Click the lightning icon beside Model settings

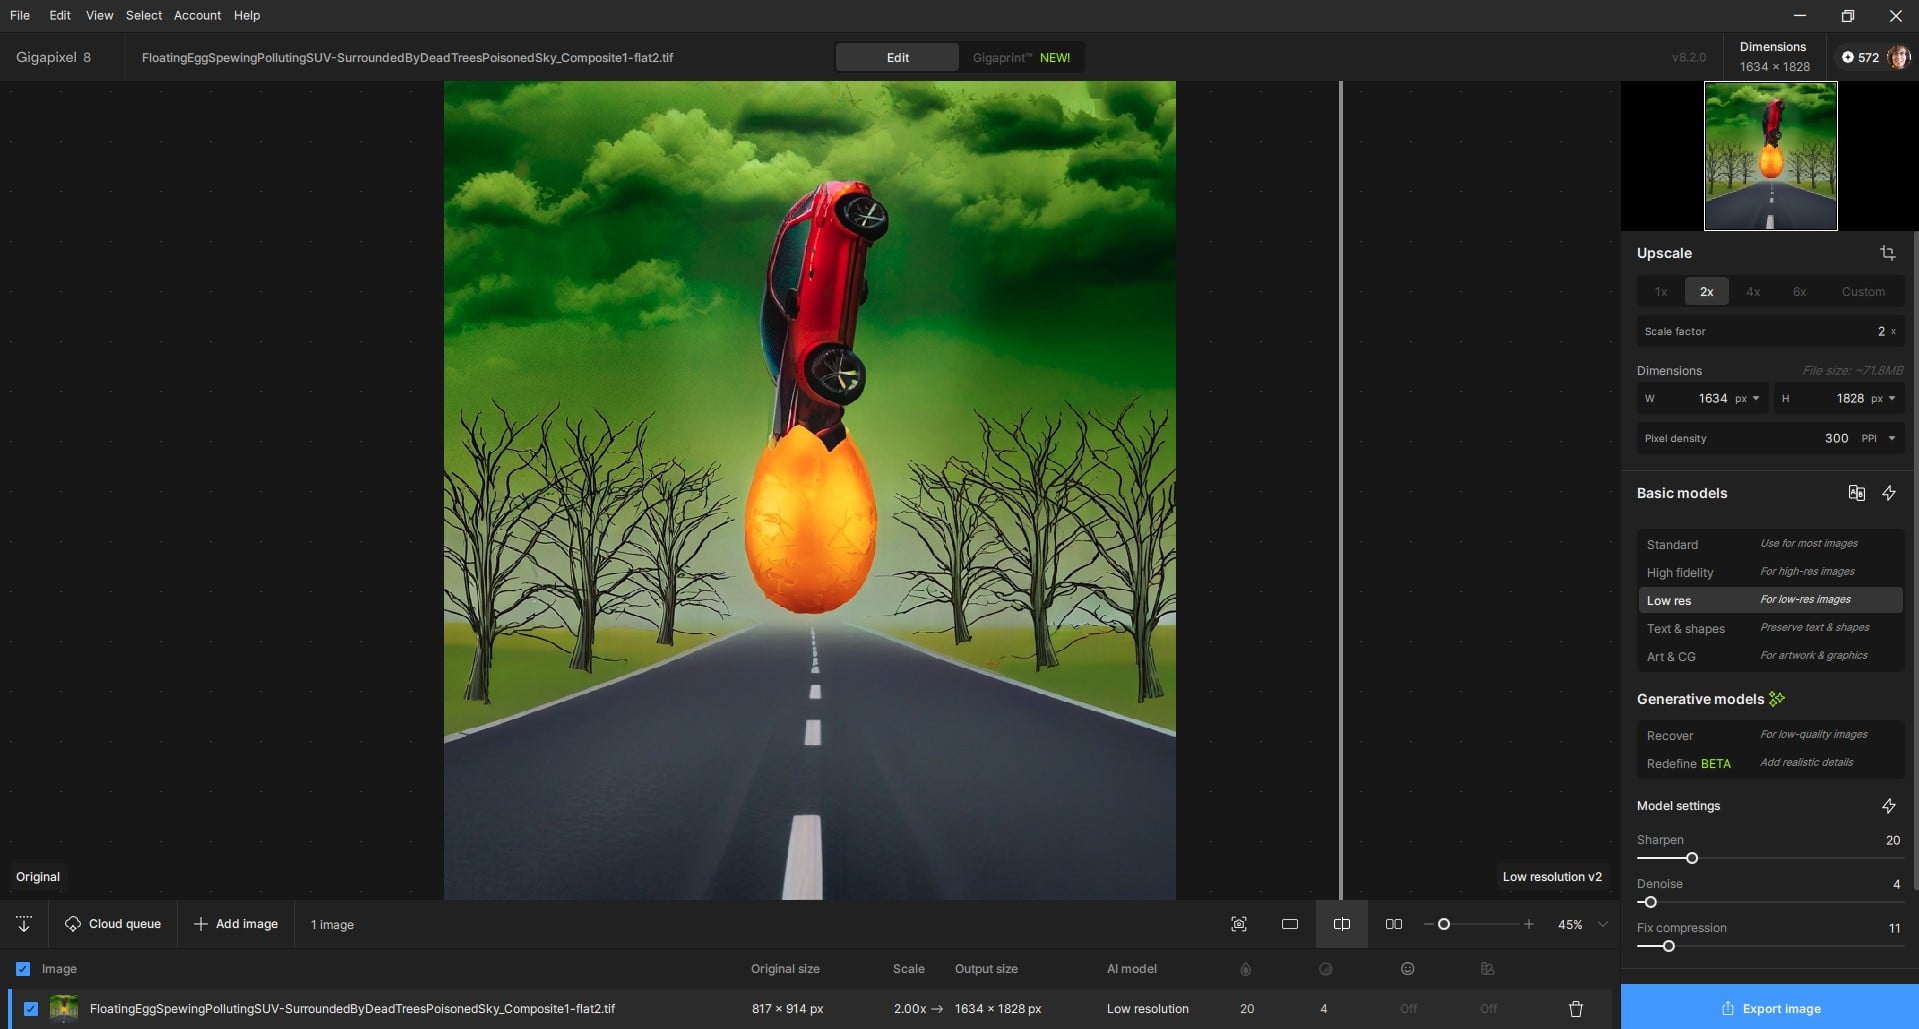(x=1889, y=806)
